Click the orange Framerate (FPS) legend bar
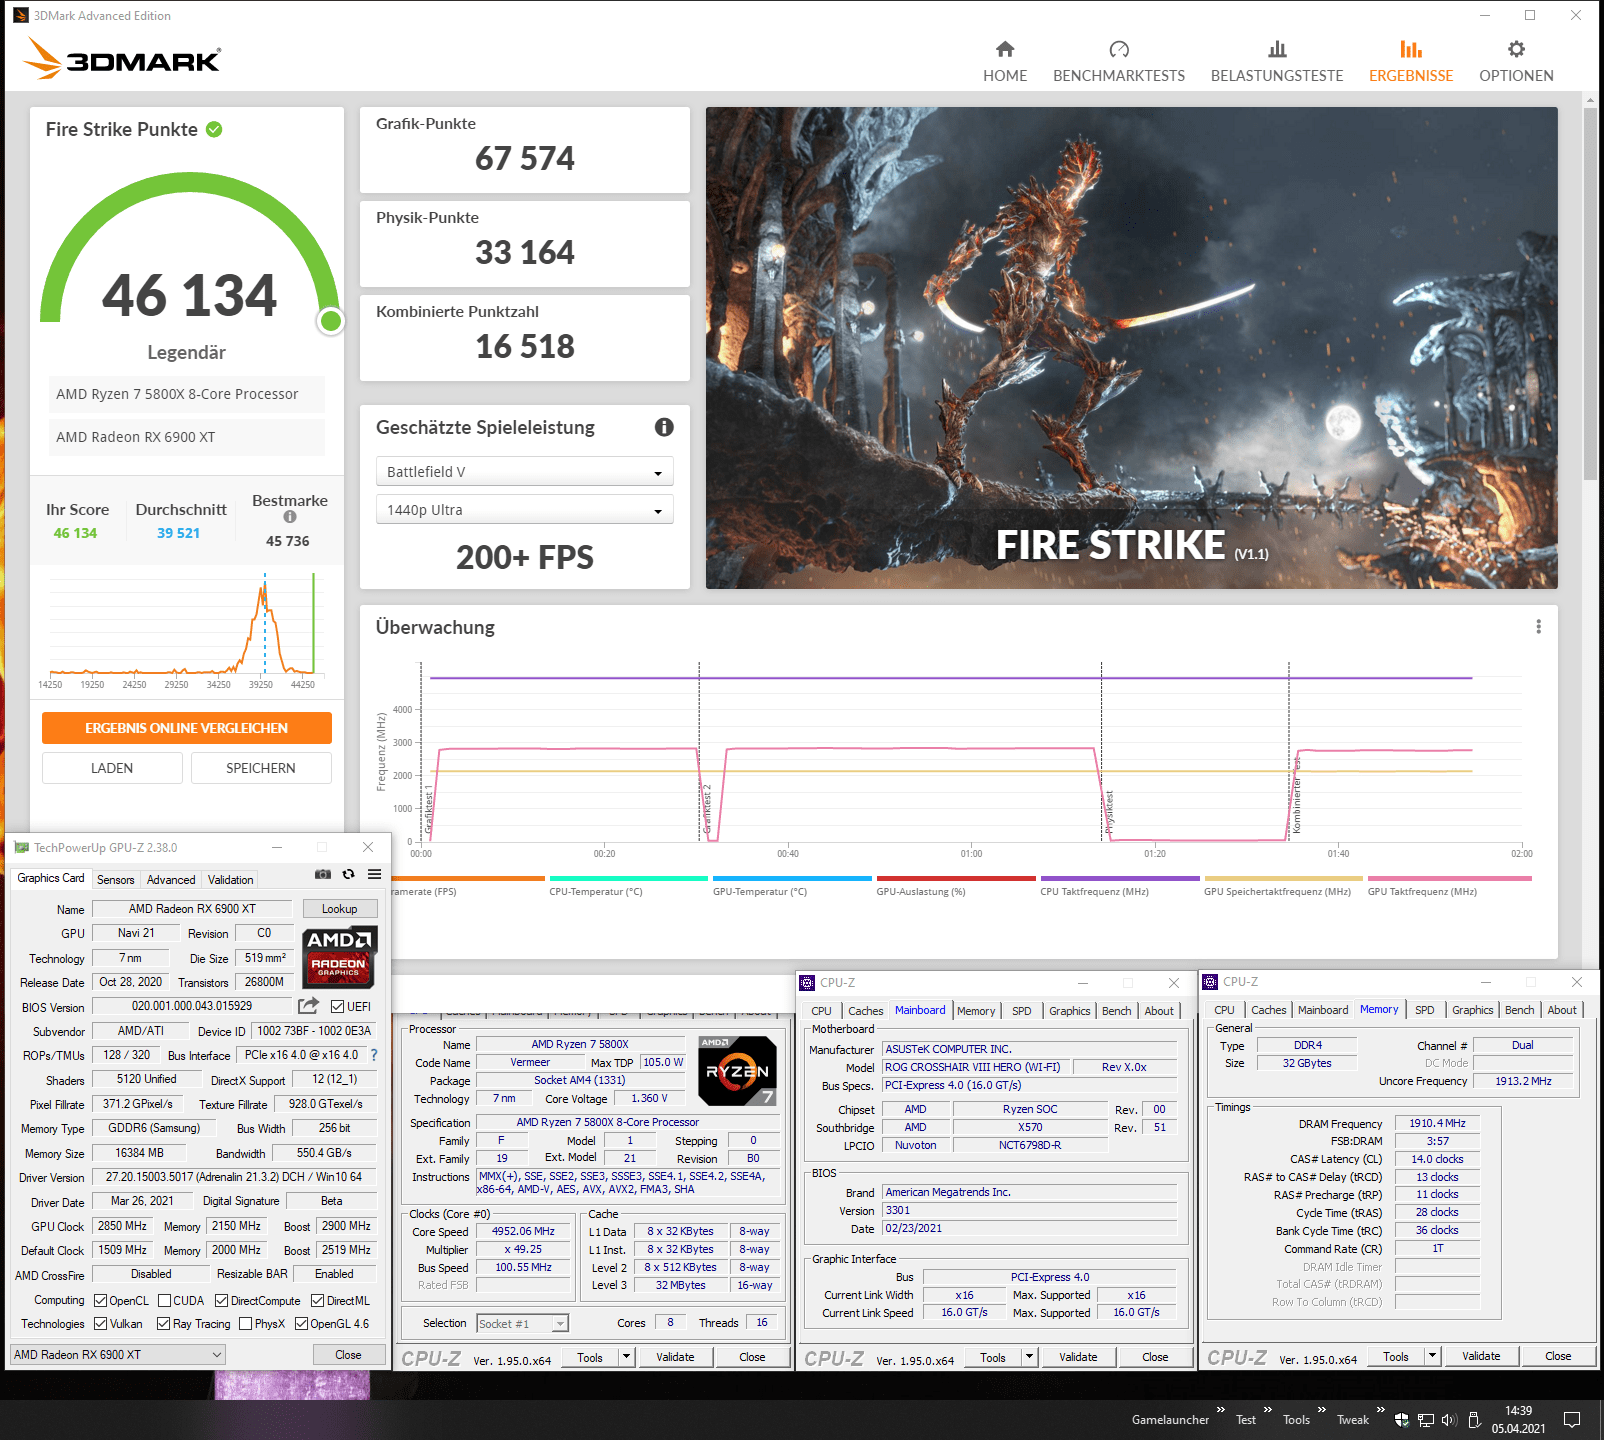1604x1440 pixels. (x=468, y=879)
